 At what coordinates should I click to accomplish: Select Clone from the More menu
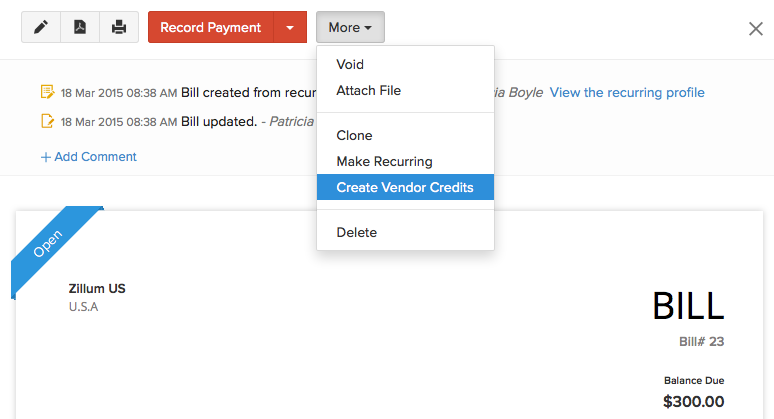pyautogui.click(x=354, y=135)
